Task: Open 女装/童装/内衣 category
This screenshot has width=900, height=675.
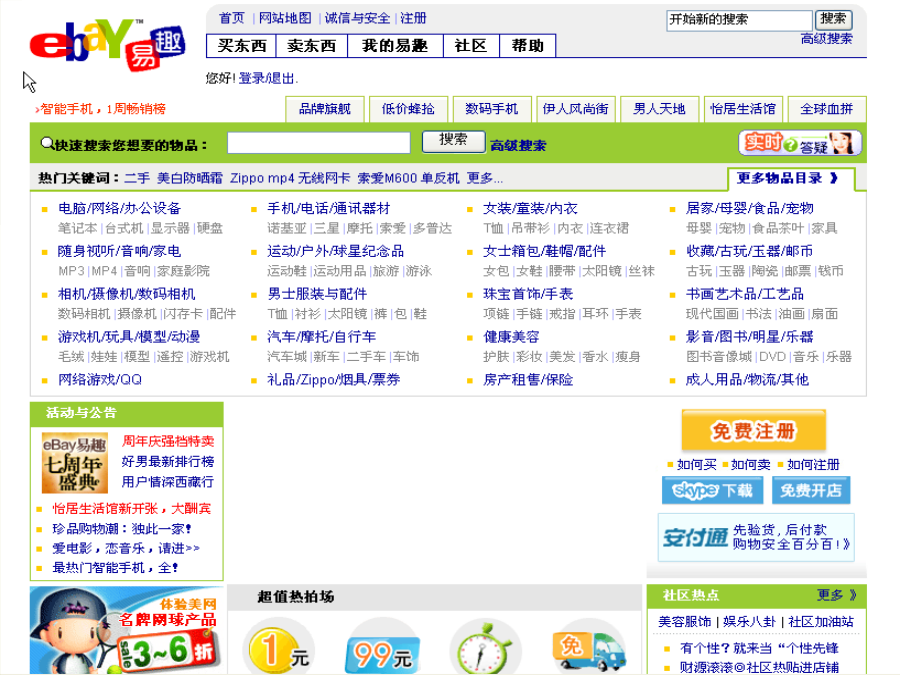Action: tap(530, 208)
